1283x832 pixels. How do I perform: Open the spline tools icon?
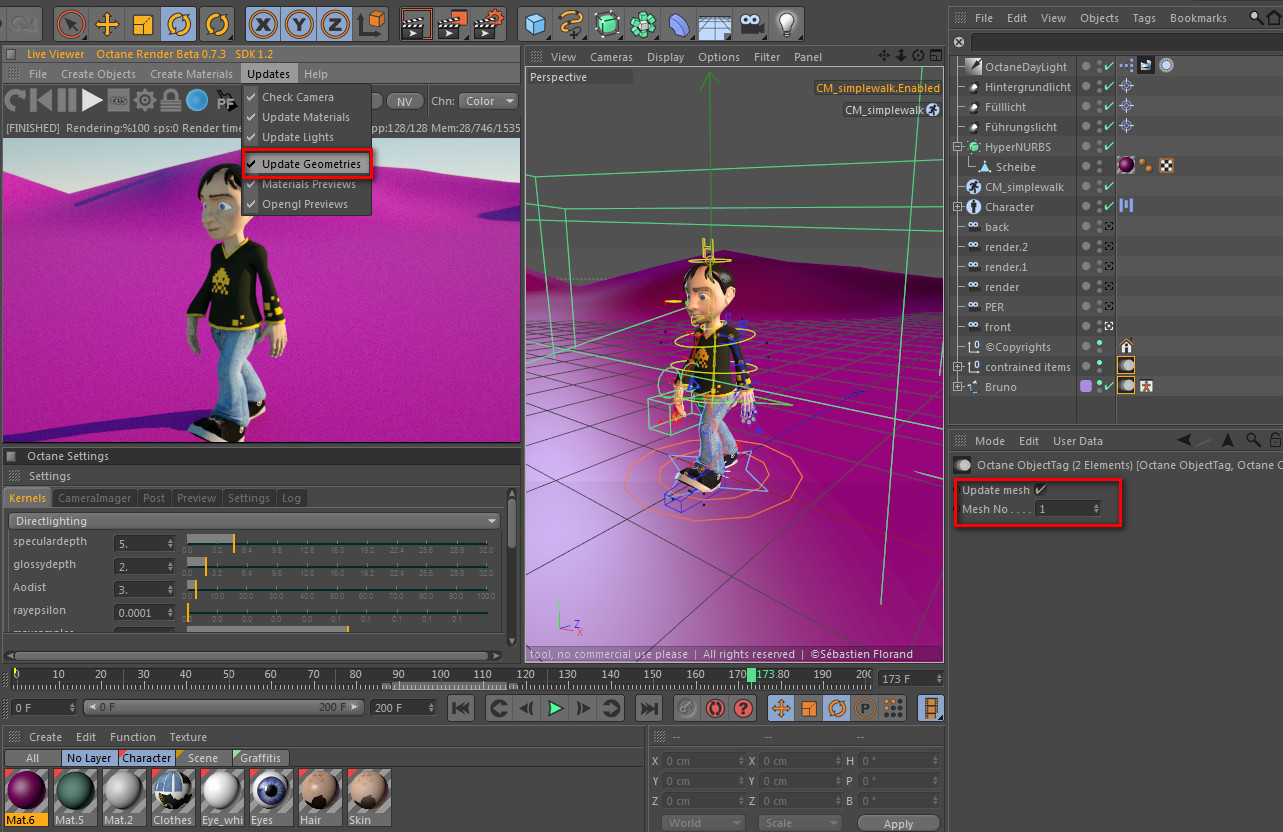point(572,22)
